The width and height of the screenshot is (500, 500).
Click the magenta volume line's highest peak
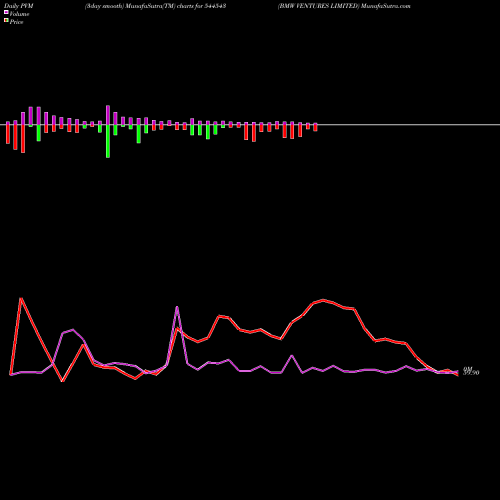coord(177,307)
